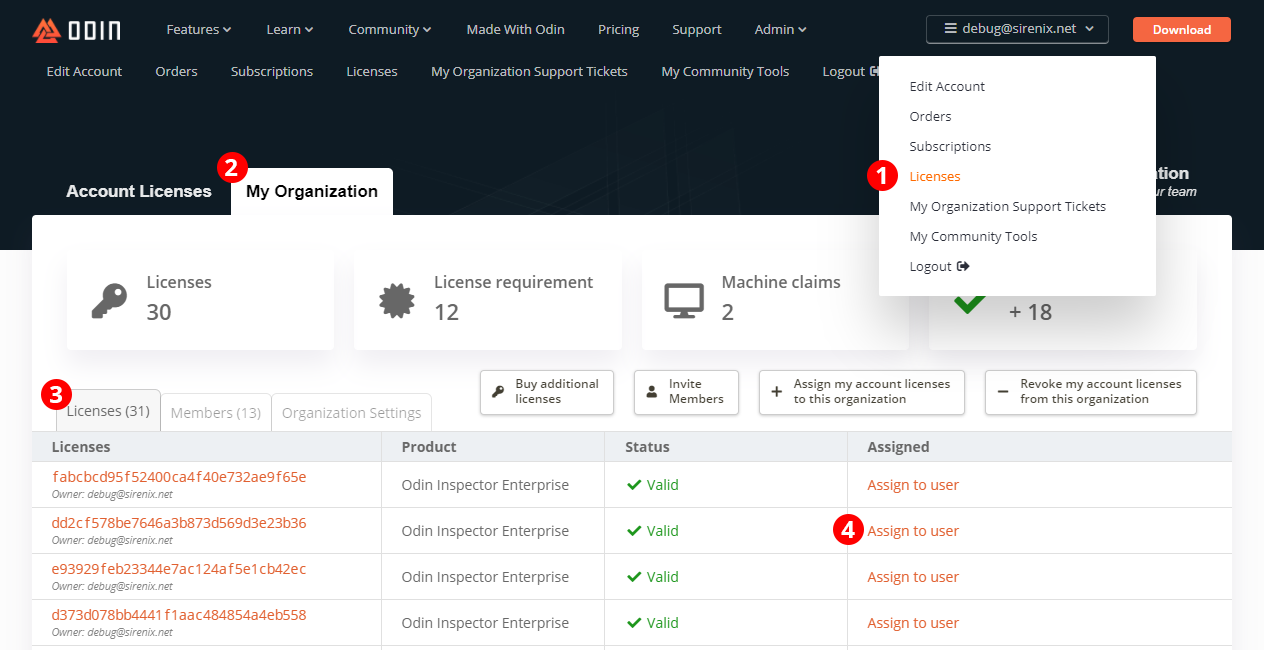Click the orange Download button

(x=1182, y=30)
